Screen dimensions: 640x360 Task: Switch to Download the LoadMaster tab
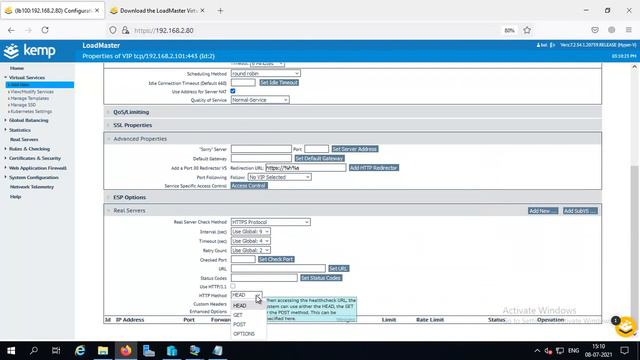pos(158,11)
